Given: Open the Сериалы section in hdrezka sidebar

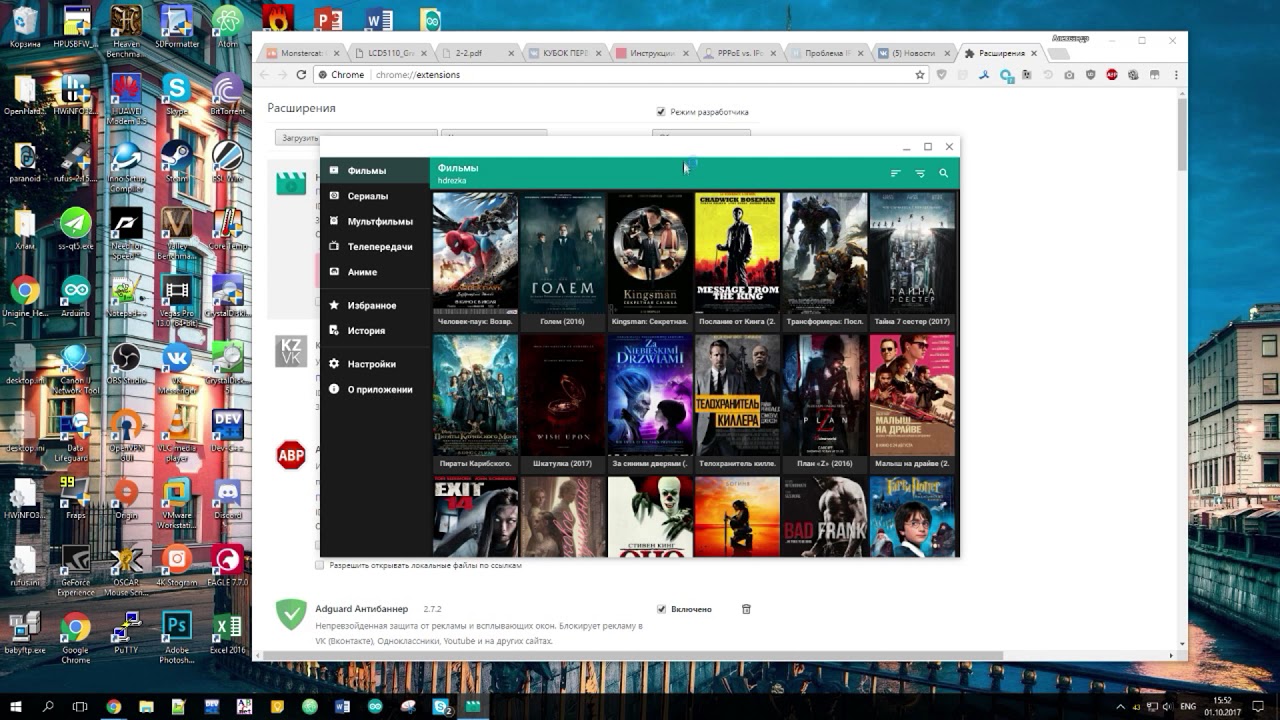Looking at the screenshot, I should 375,196.
